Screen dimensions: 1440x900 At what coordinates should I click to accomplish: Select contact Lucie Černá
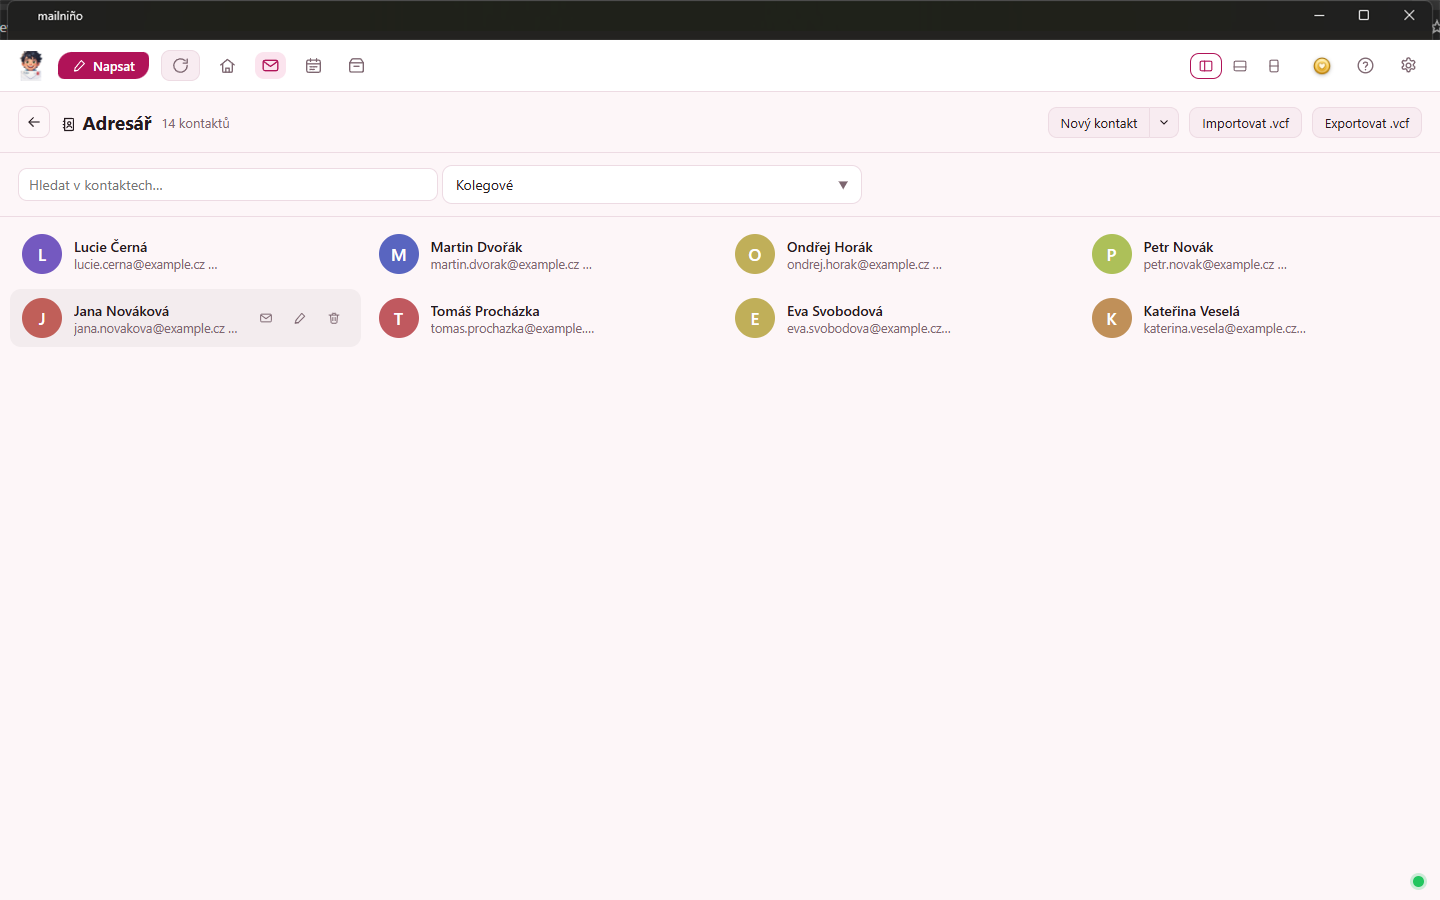point(185,255)
